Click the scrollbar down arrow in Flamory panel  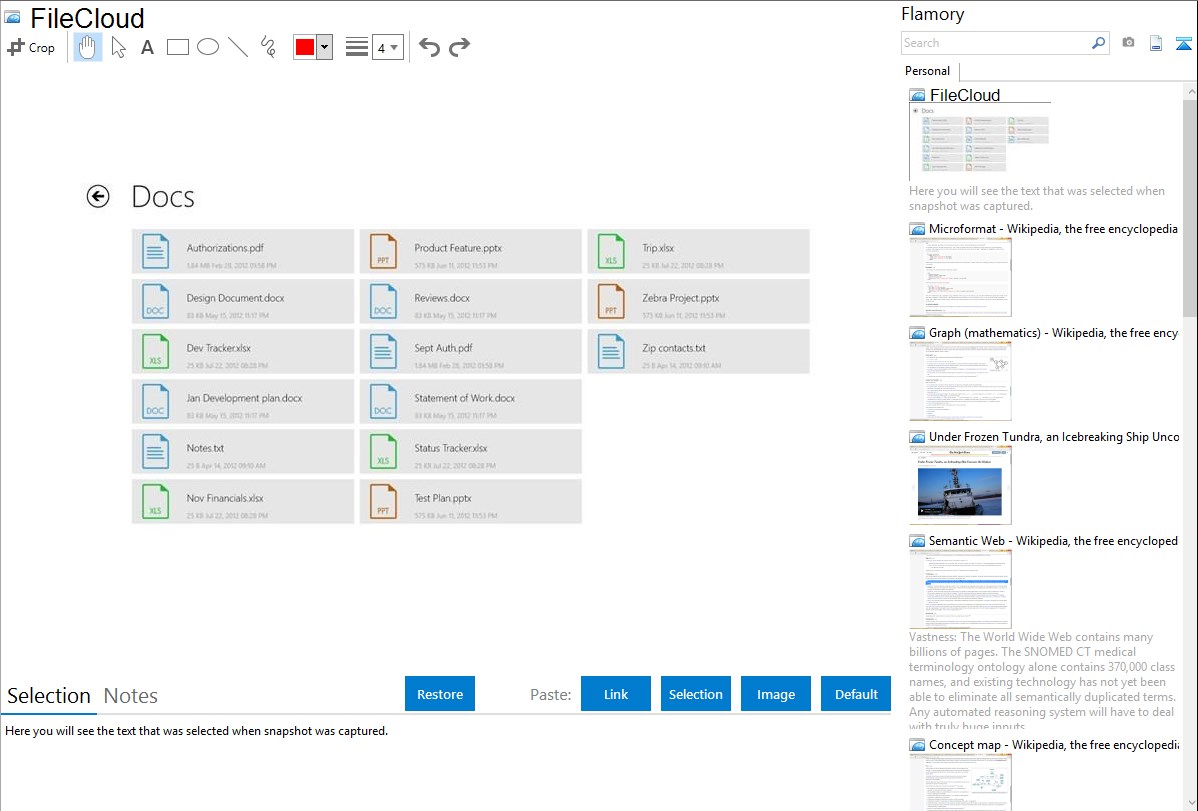(1190, 803)
